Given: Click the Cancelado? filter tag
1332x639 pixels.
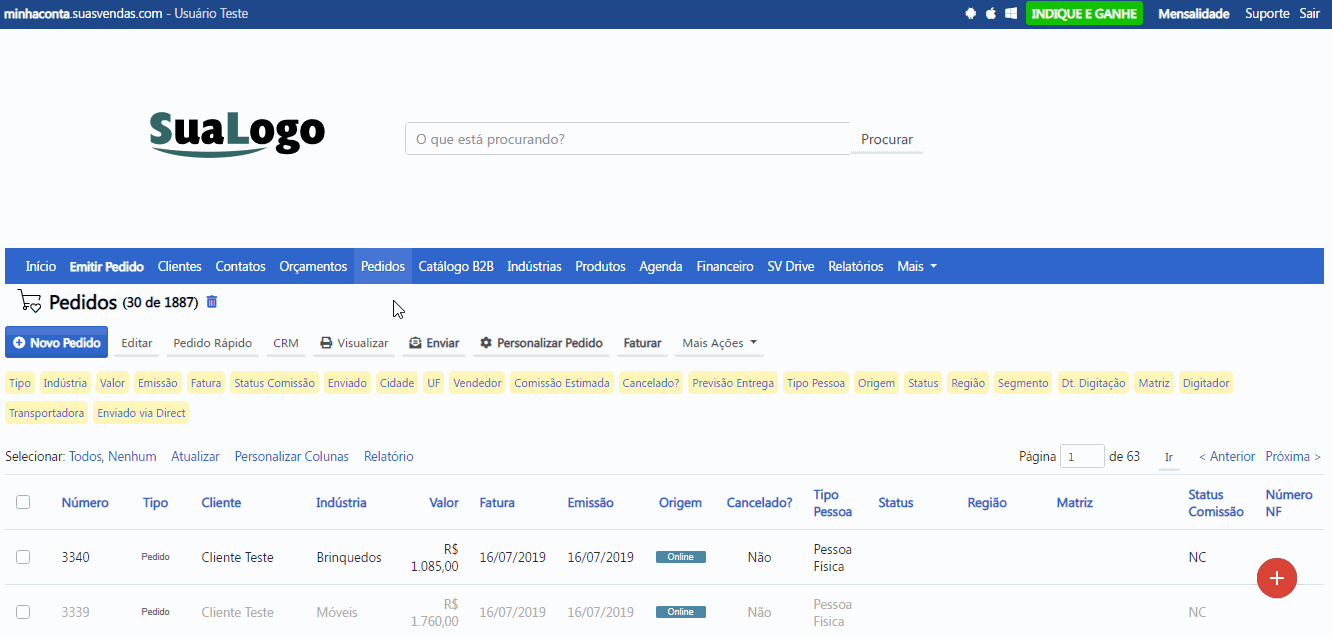Looking at the screenshot, I should point(651,383).
